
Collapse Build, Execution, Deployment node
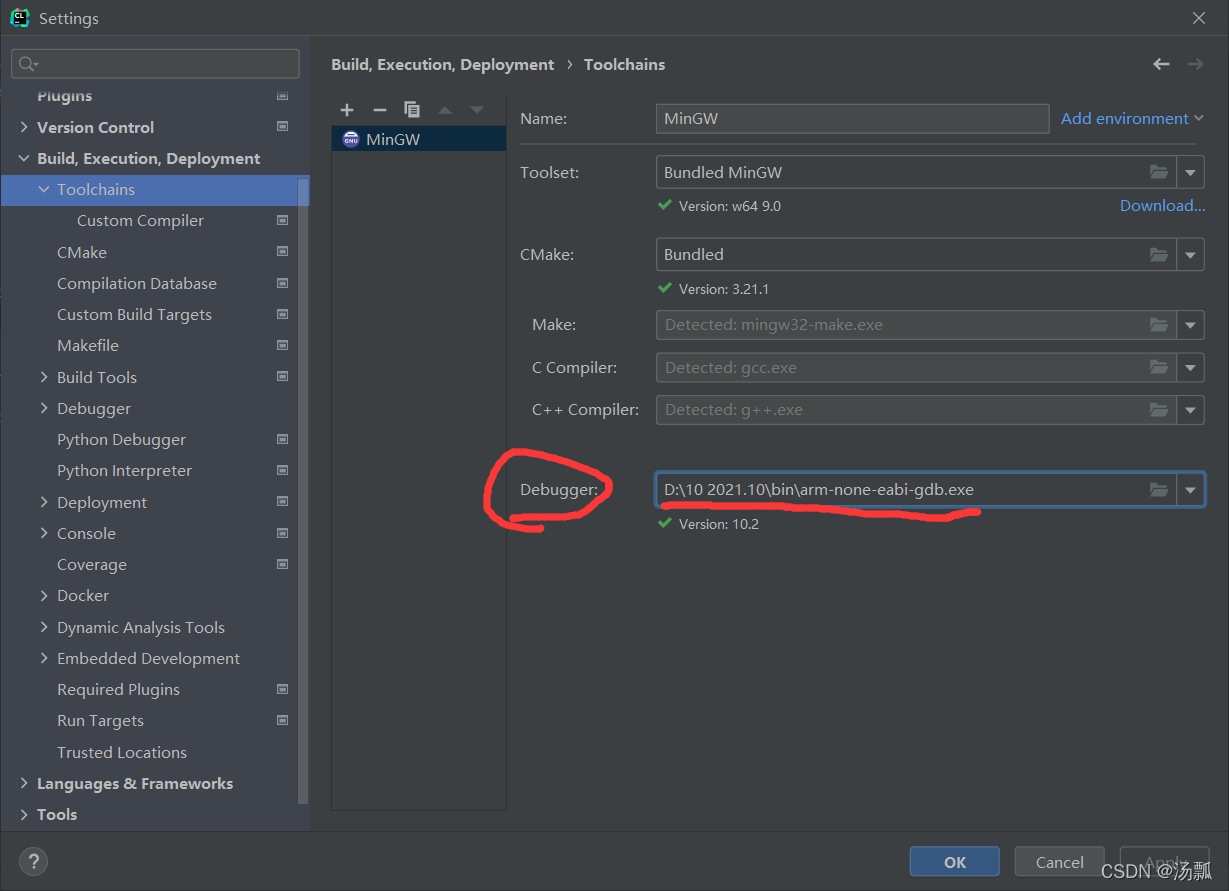pos(24,158)
